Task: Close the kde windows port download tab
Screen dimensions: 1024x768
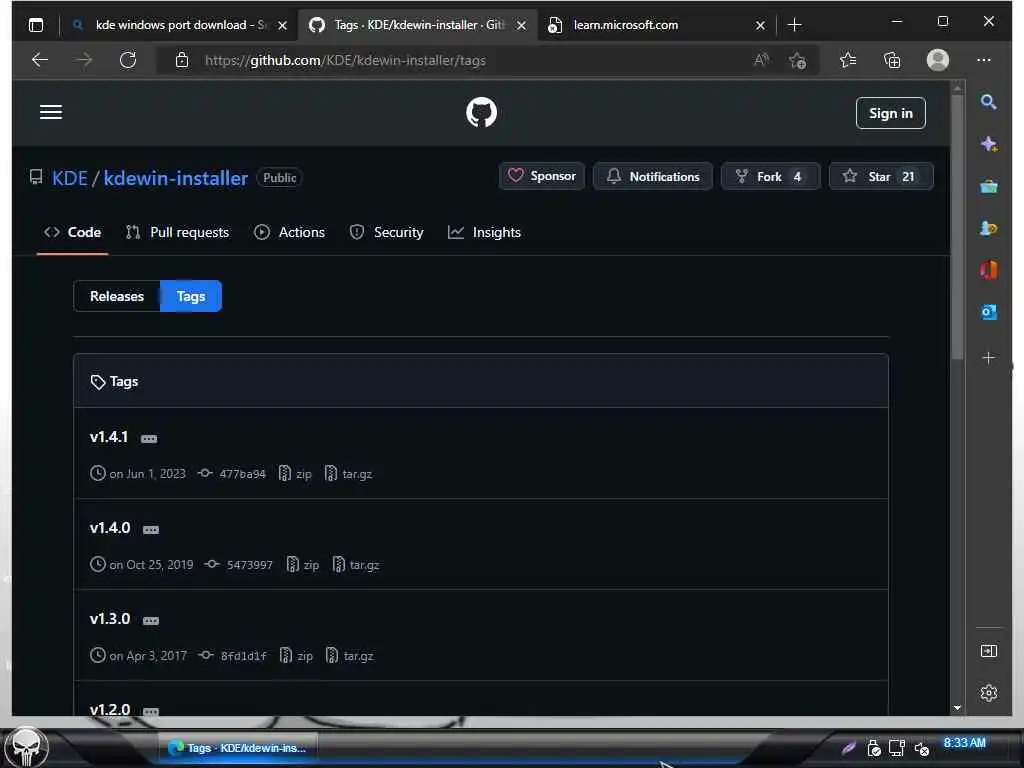Action: [x=282, y=25]
